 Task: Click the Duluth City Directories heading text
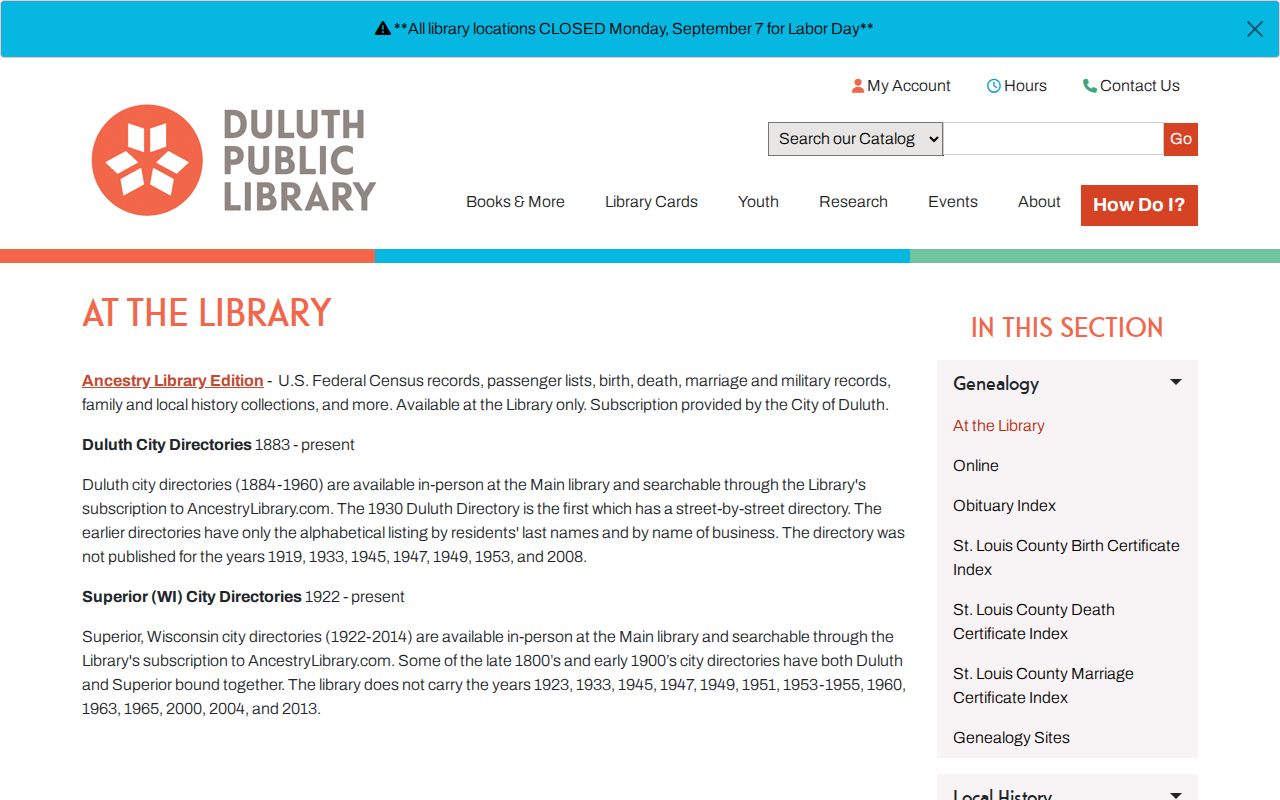167,445
